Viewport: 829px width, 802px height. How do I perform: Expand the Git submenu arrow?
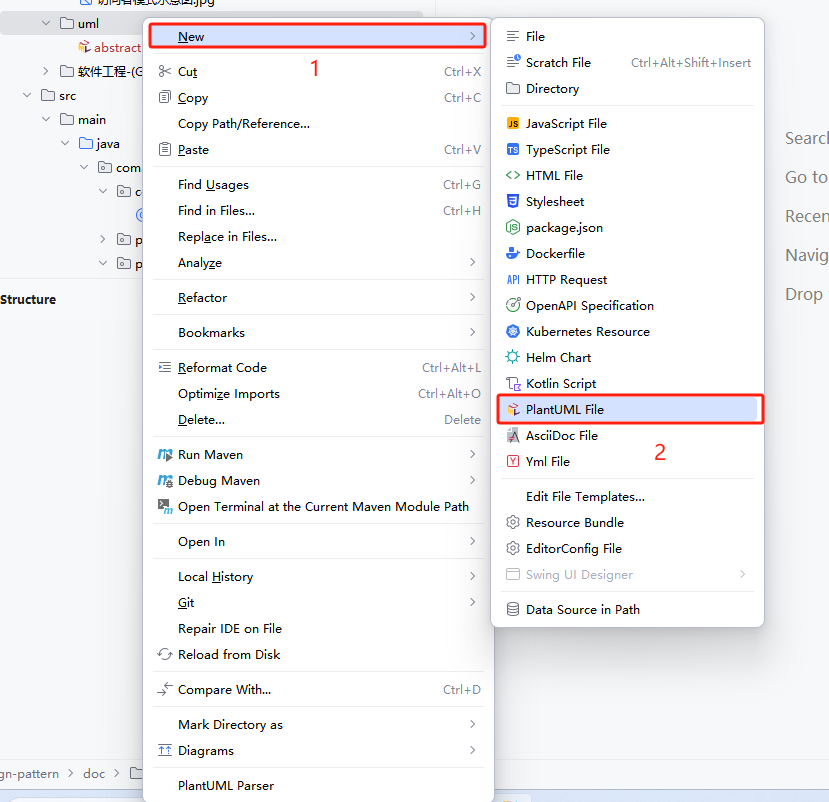472,603
